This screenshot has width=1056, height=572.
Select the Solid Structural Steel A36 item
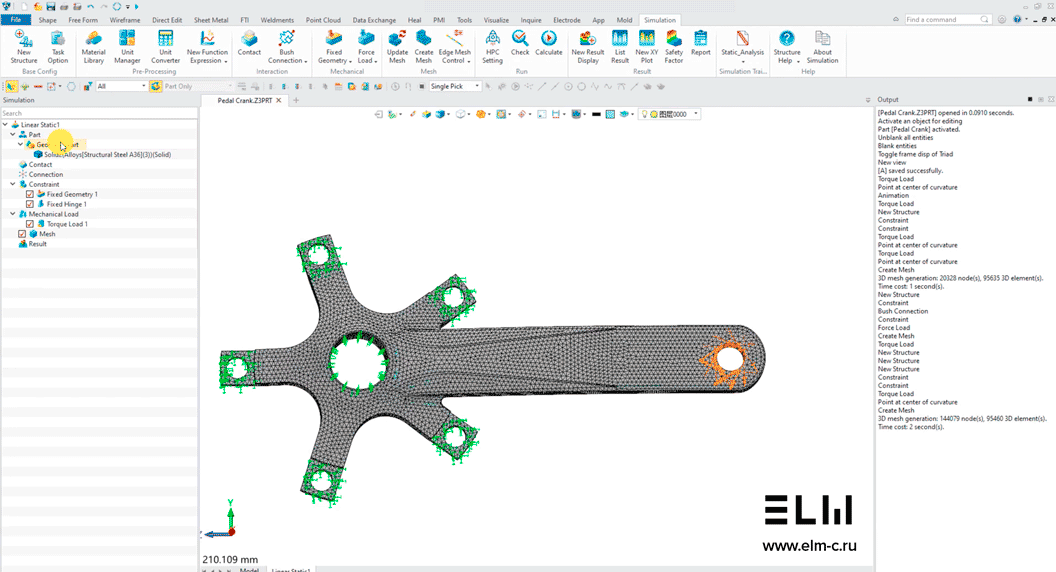(x=107, y=154)
